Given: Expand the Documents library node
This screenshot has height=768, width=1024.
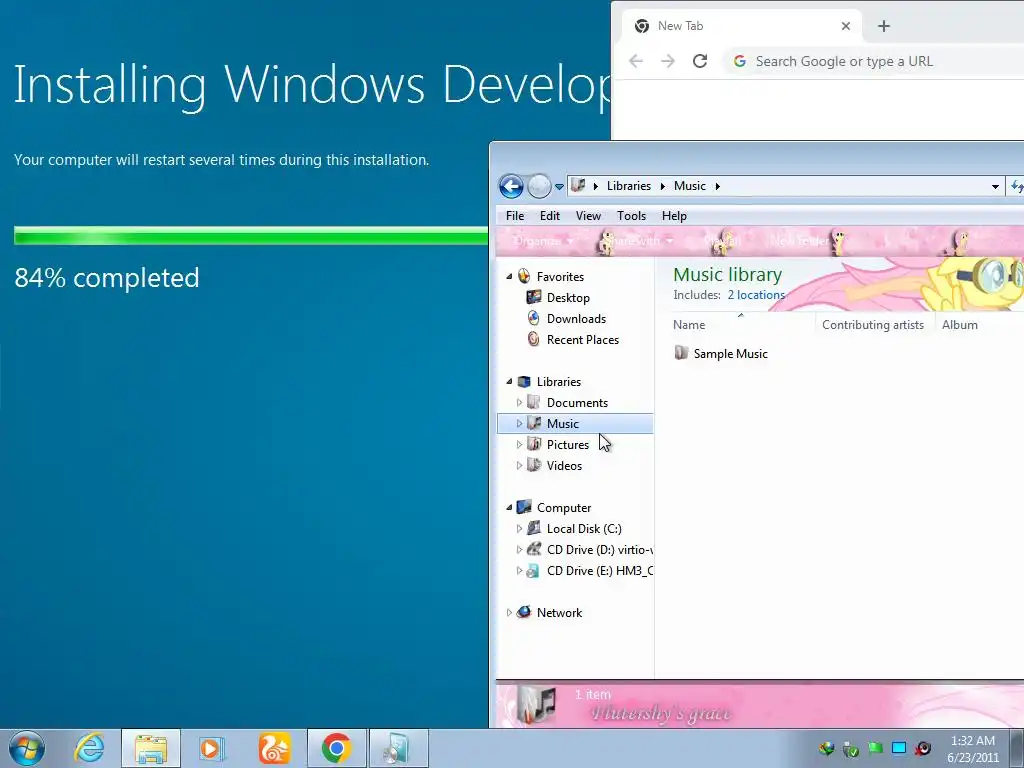Looking at the screenshot, I should 520,402.
